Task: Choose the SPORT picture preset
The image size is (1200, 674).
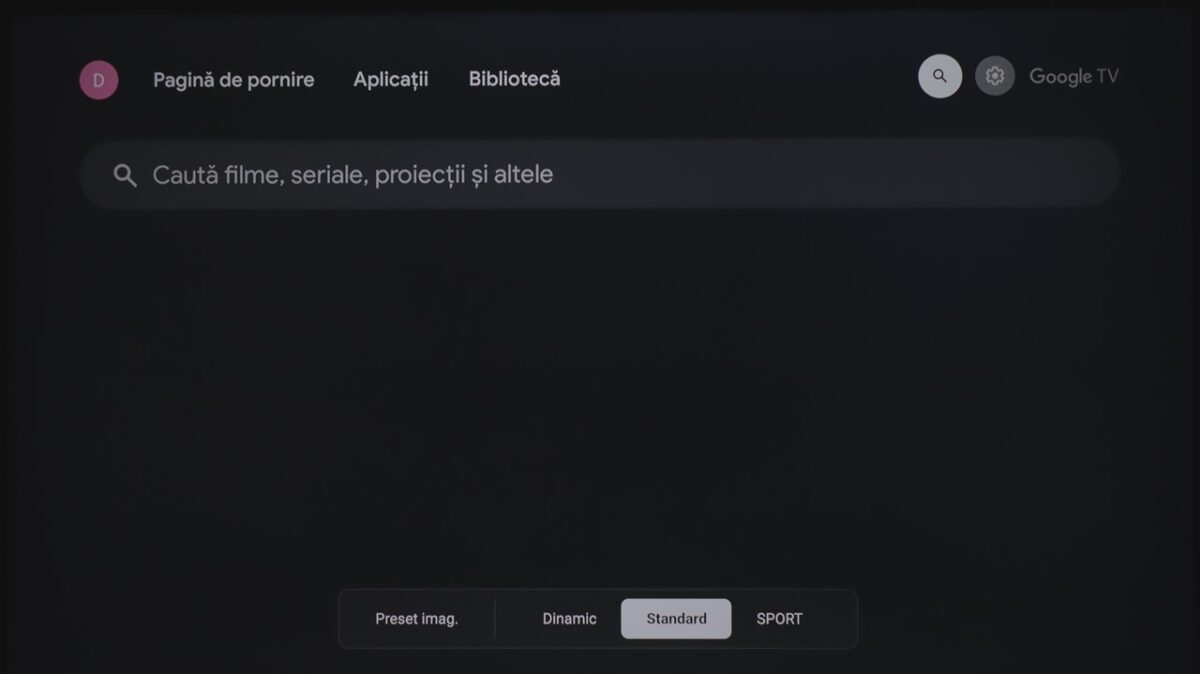Action: click(x=779, y=619)
